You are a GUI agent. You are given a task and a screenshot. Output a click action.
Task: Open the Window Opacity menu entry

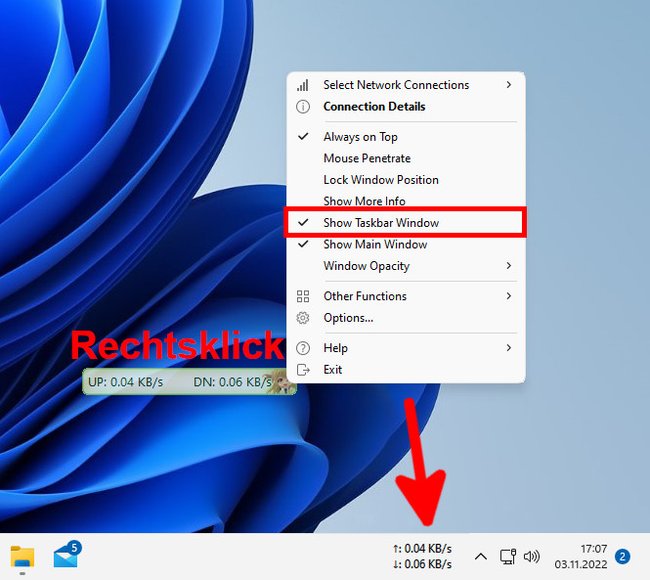406,266
